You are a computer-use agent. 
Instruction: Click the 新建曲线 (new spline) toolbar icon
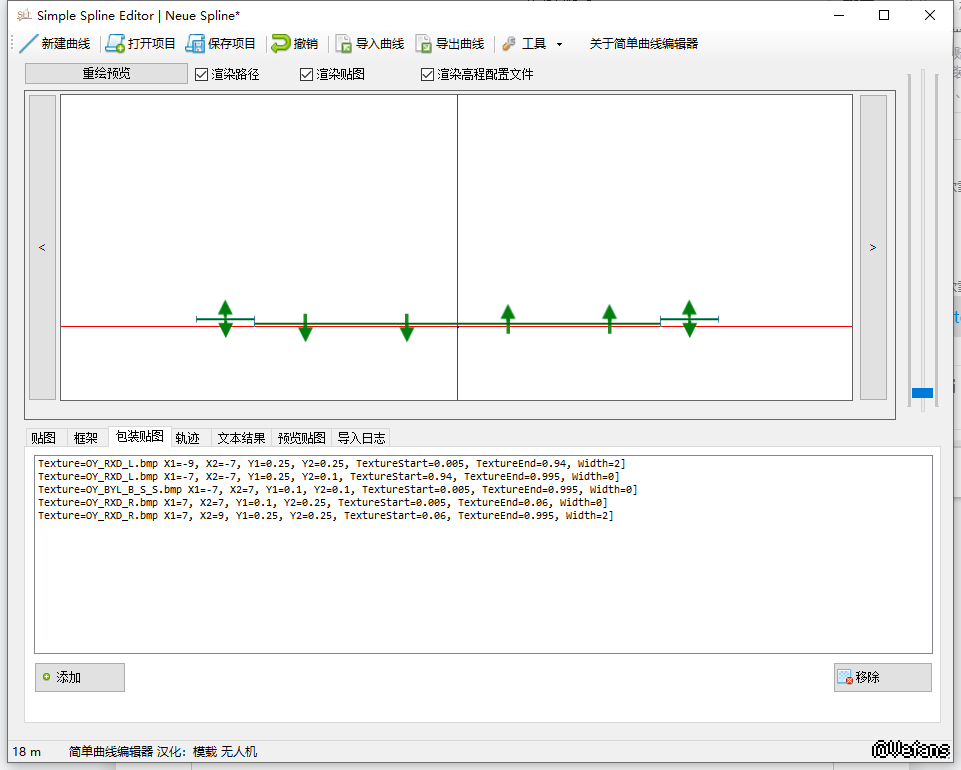click(28, 44)
